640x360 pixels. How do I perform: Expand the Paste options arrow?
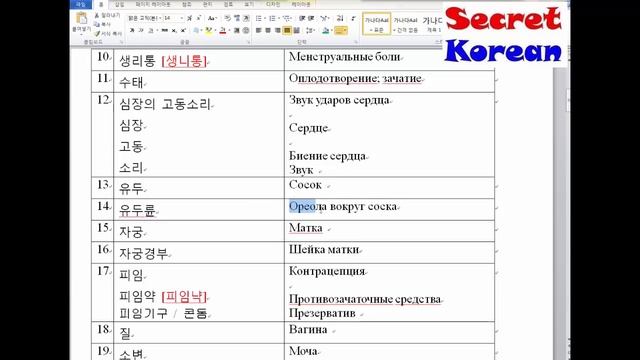point(81,34)
